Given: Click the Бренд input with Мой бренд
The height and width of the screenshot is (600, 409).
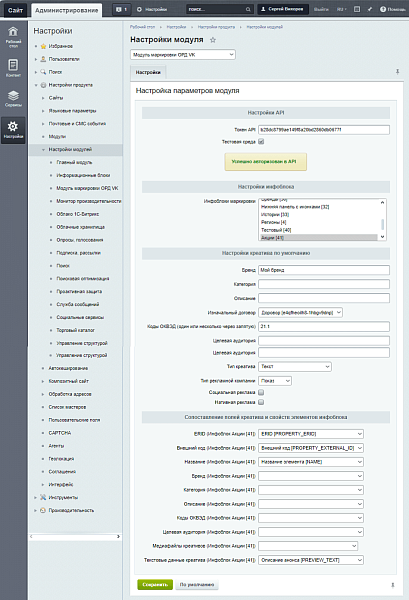Looking at the screenshot, I should click(324, 270).
